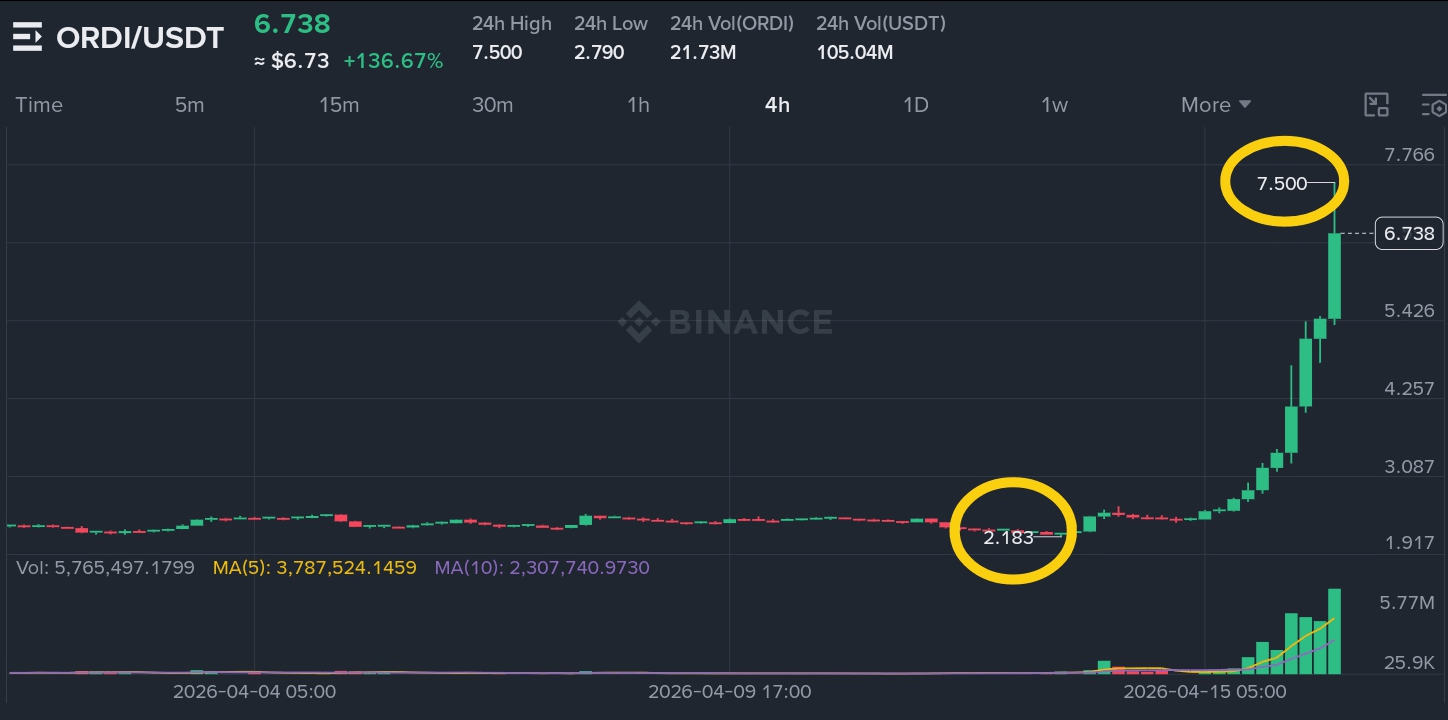Select the 4h interval tab
Image resolution: width=1448 pixels, height=720 pixels.
[777, 105]
